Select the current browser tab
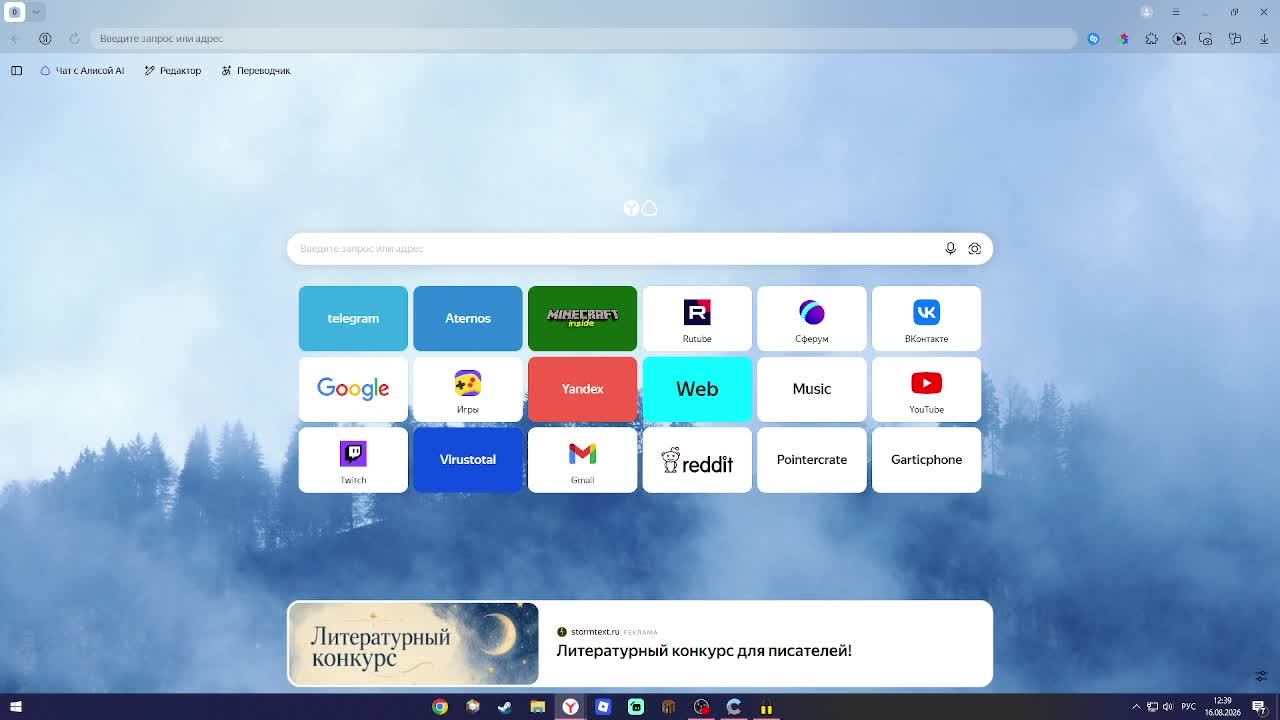This screenshot has width=1280, height=720. [x=14, y=12]
